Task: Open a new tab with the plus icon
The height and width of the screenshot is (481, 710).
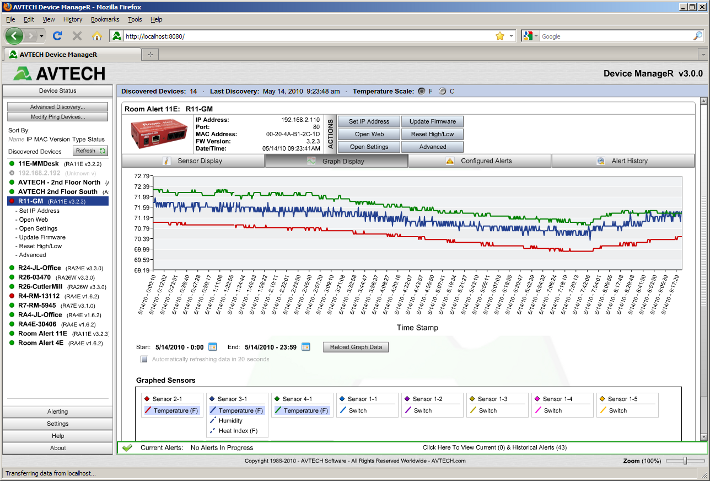Action: tap(150, 54)
